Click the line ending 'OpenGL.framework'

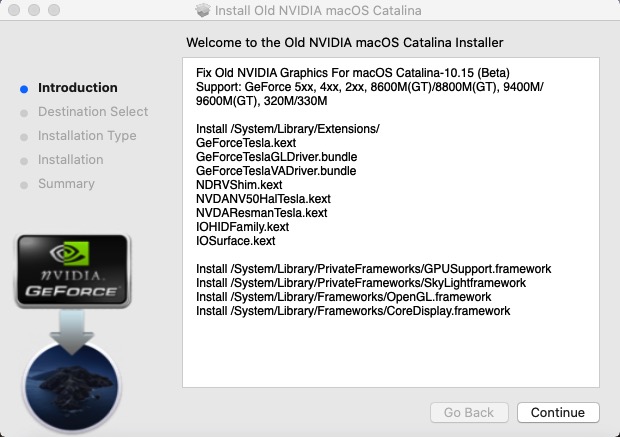click(x=343, y=297)
